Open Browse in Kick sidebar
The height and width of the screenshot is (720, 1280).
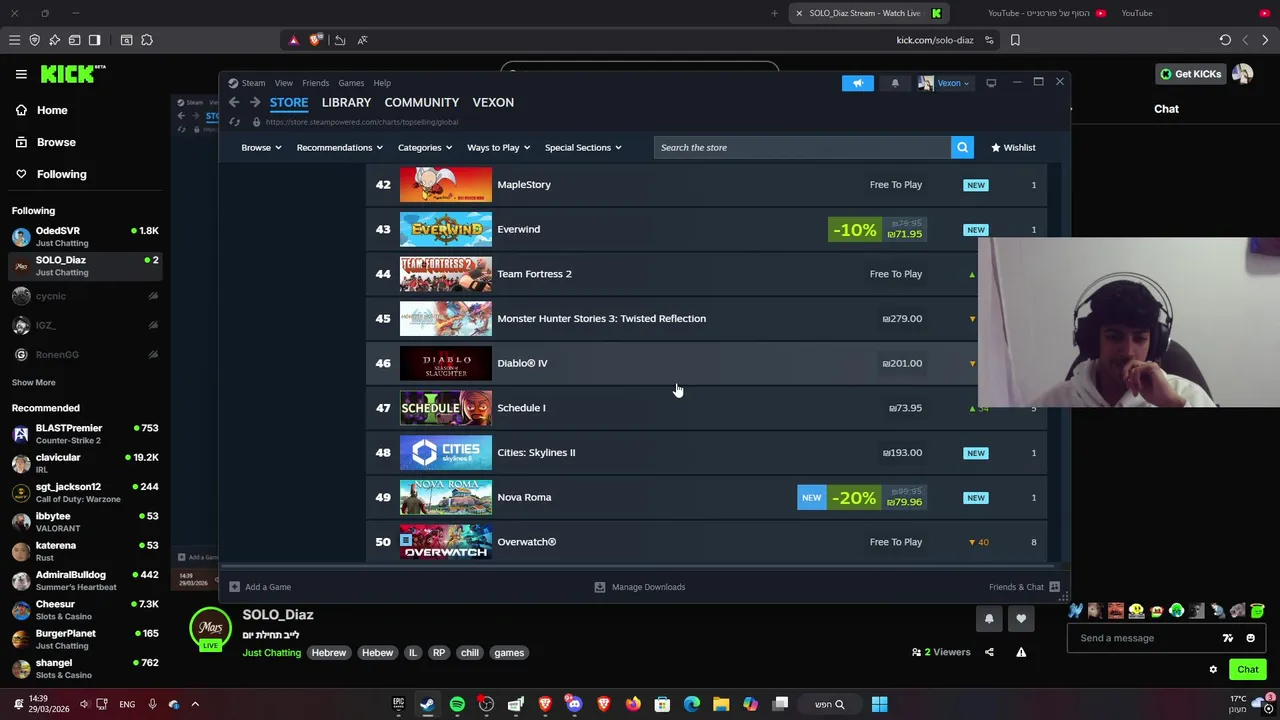coord(56,142)
